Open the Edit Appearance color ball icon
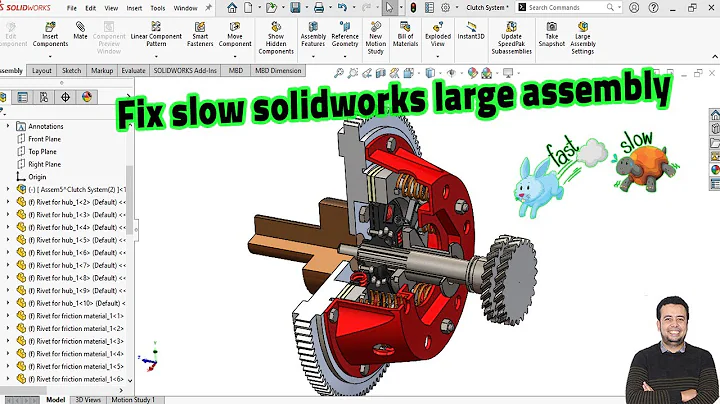 click(x=472, y=73)
